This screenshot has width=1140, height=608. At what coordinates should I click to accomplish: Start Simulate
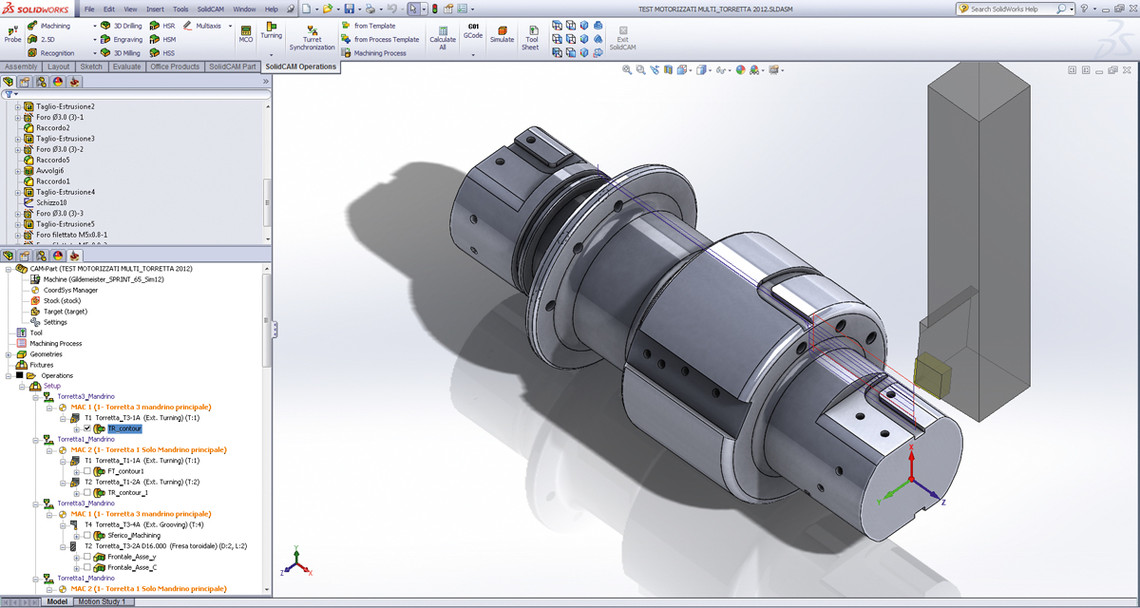pos(502,34)
